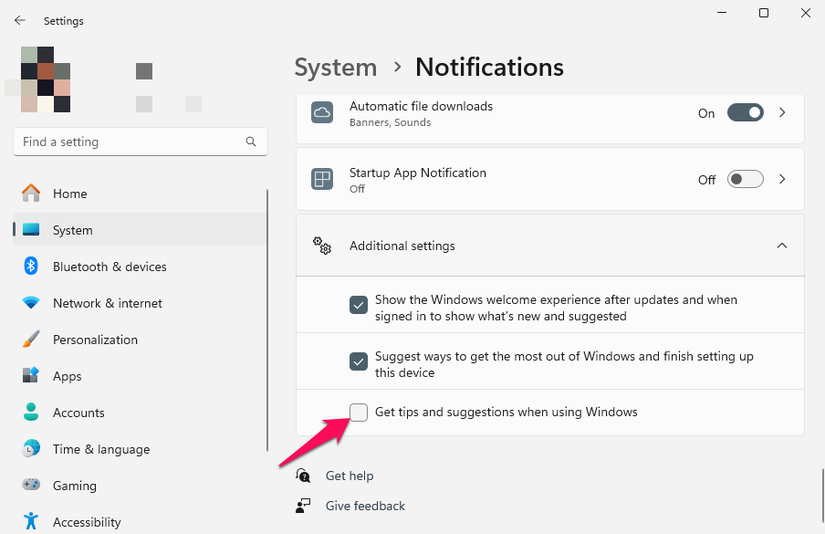Screen dimensions: 825x534
Task: Click the Bluetooth & devices icon
Action: (x=31, y=266)
